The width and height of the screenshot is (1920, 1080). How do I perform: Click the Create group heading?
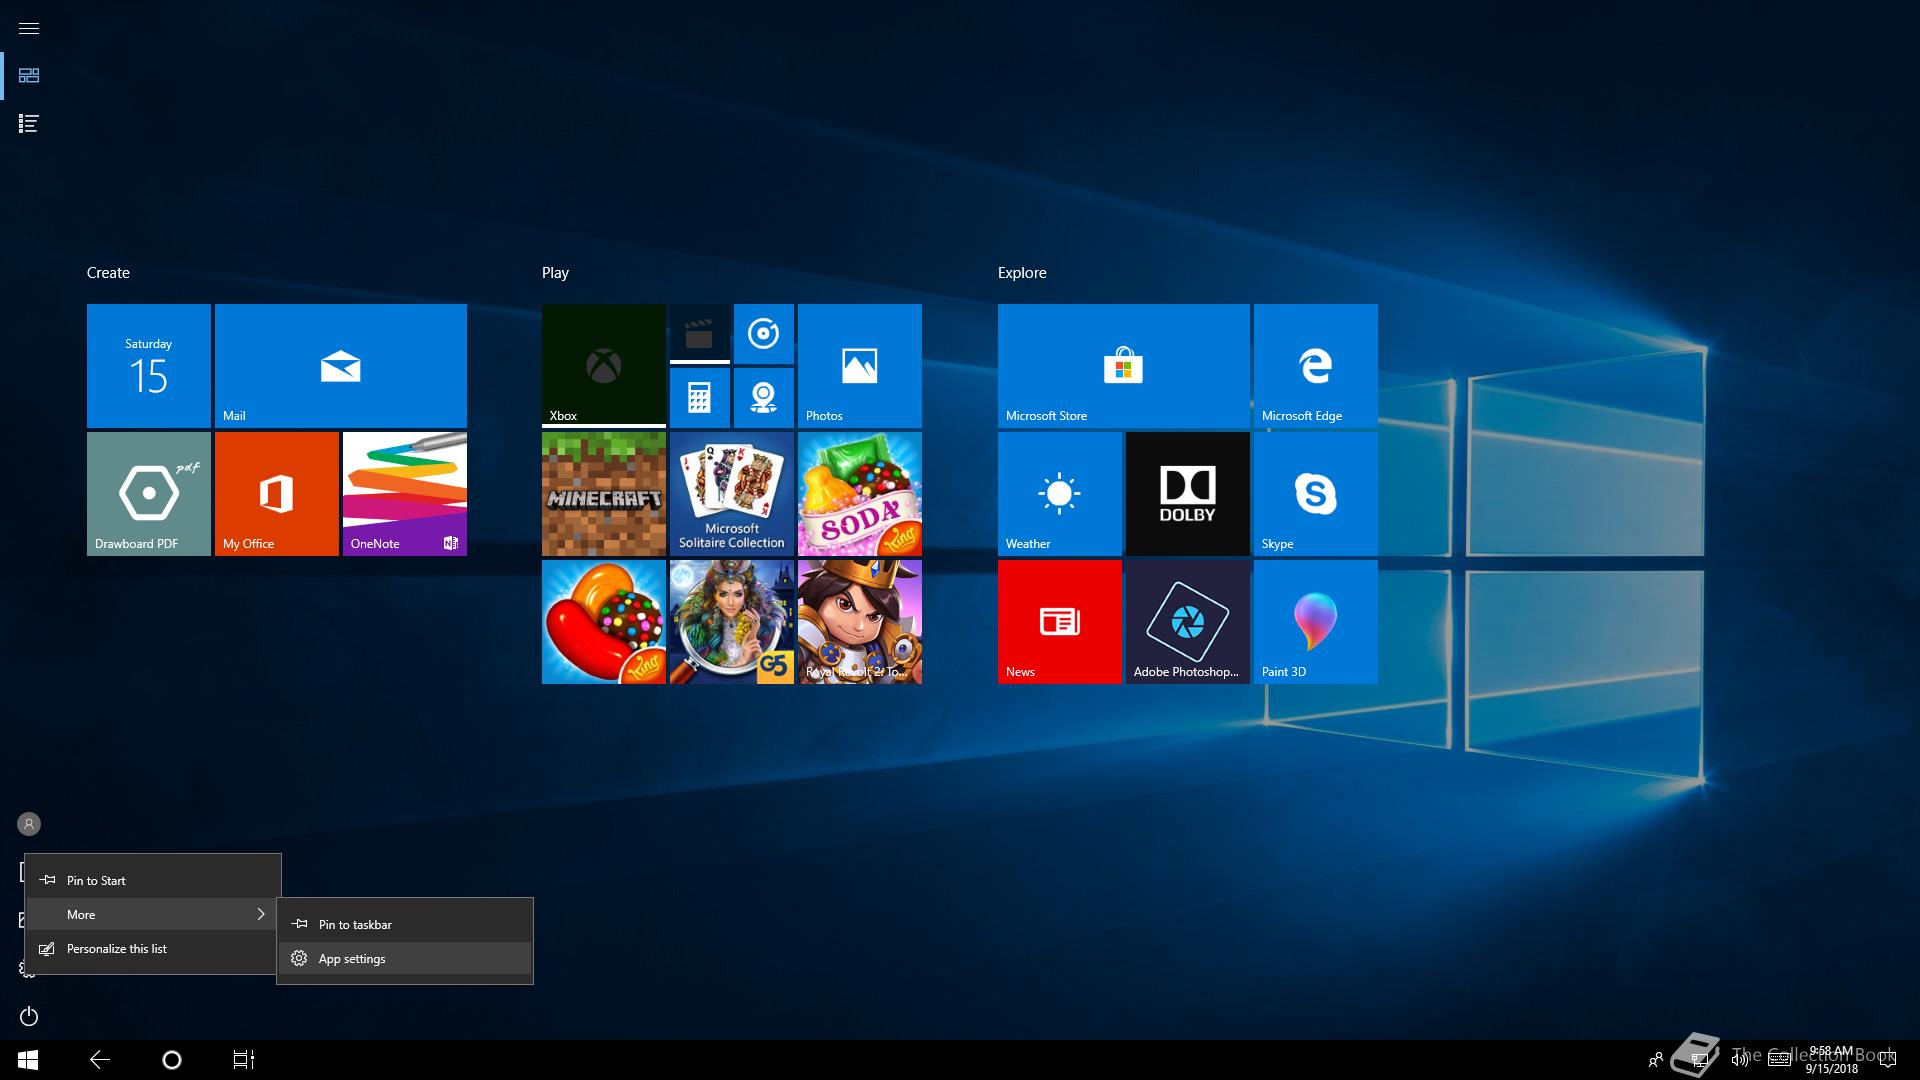click(108, 273)
